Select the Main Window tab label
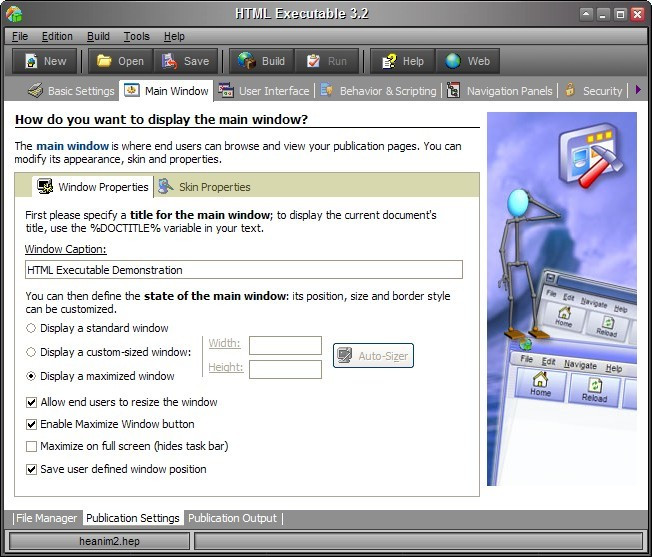Image resolution: width=652 pixels, height=557 pixels. pos(177,91)
